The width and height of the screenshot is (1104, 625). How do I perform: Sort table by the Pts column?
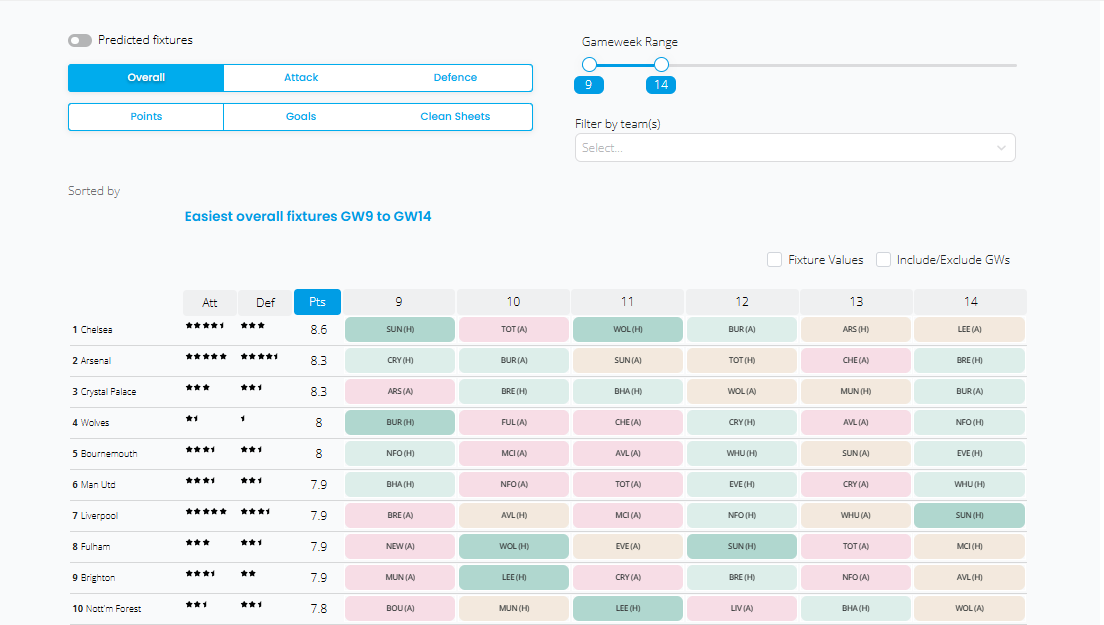[x=318, y=302]
